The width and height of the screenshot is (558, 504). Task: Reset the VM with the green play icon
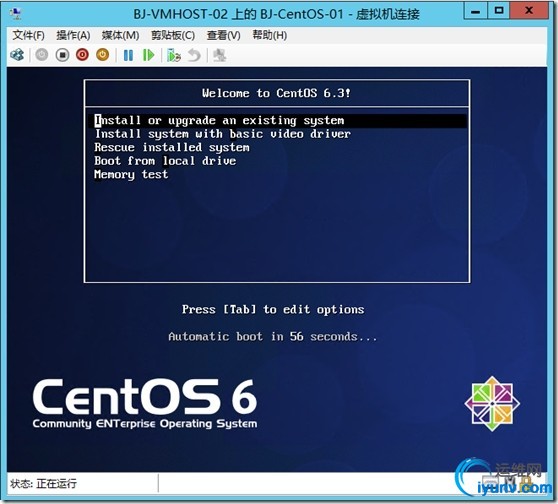pos(148,55)
